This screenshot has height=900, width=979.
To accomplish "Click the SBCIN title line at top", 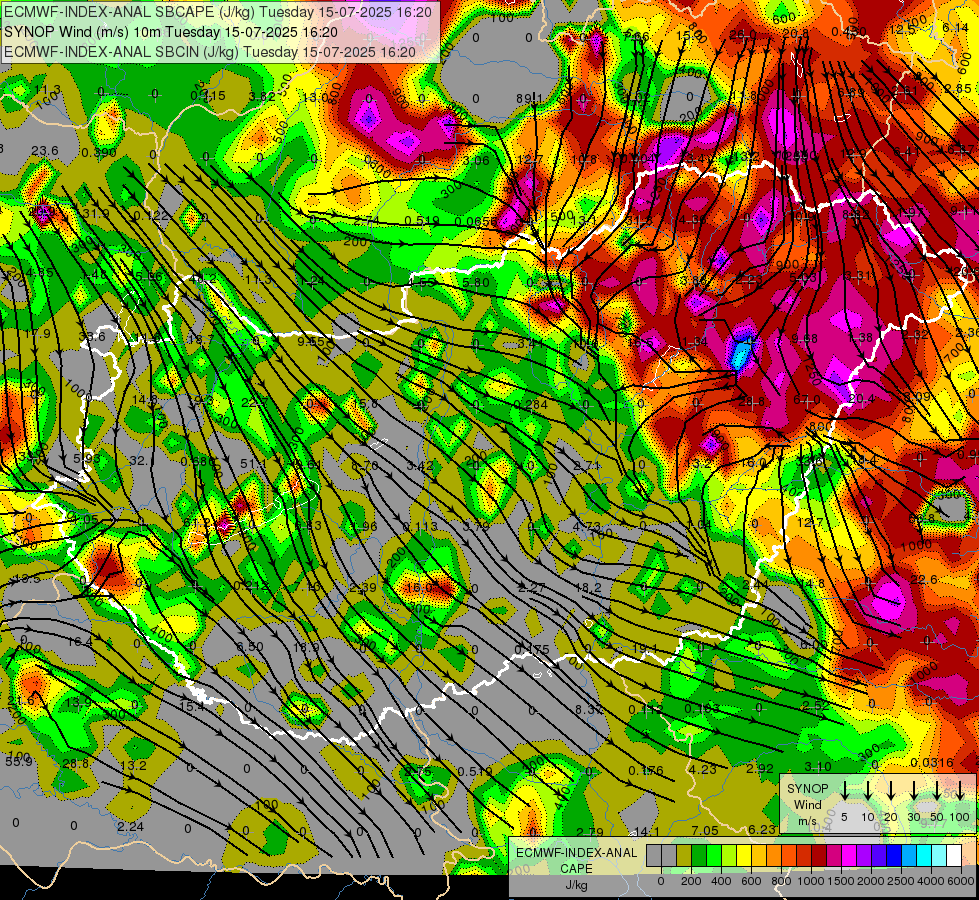I will tap(210, 52).
